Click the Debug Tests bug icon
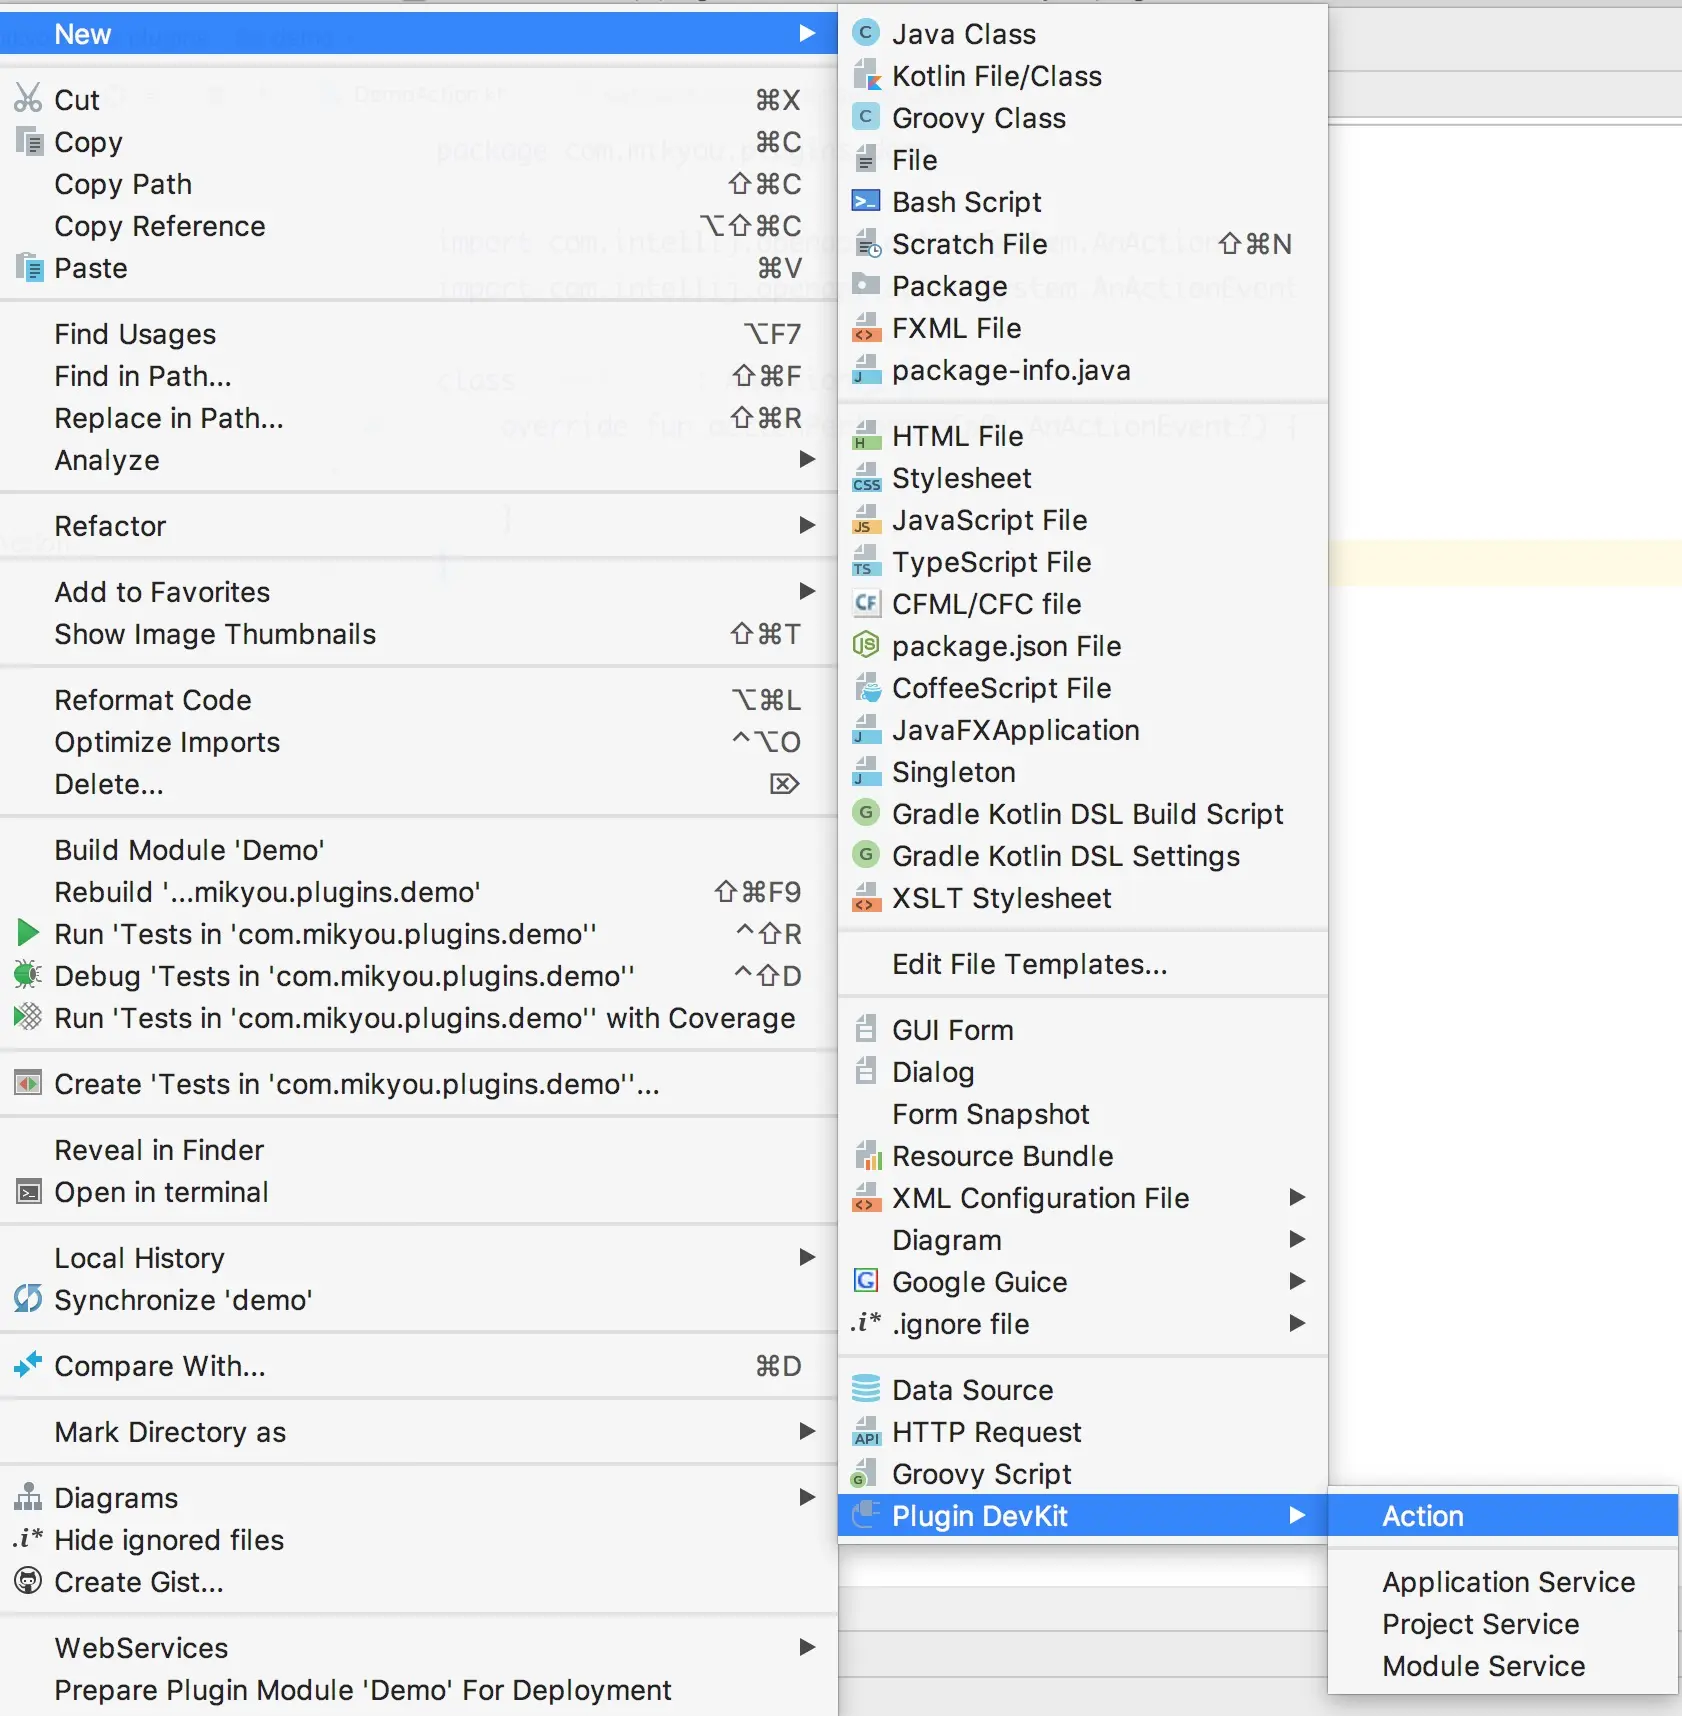The height and width of the screenshot is (1716, 1682). tap(28, 975)
